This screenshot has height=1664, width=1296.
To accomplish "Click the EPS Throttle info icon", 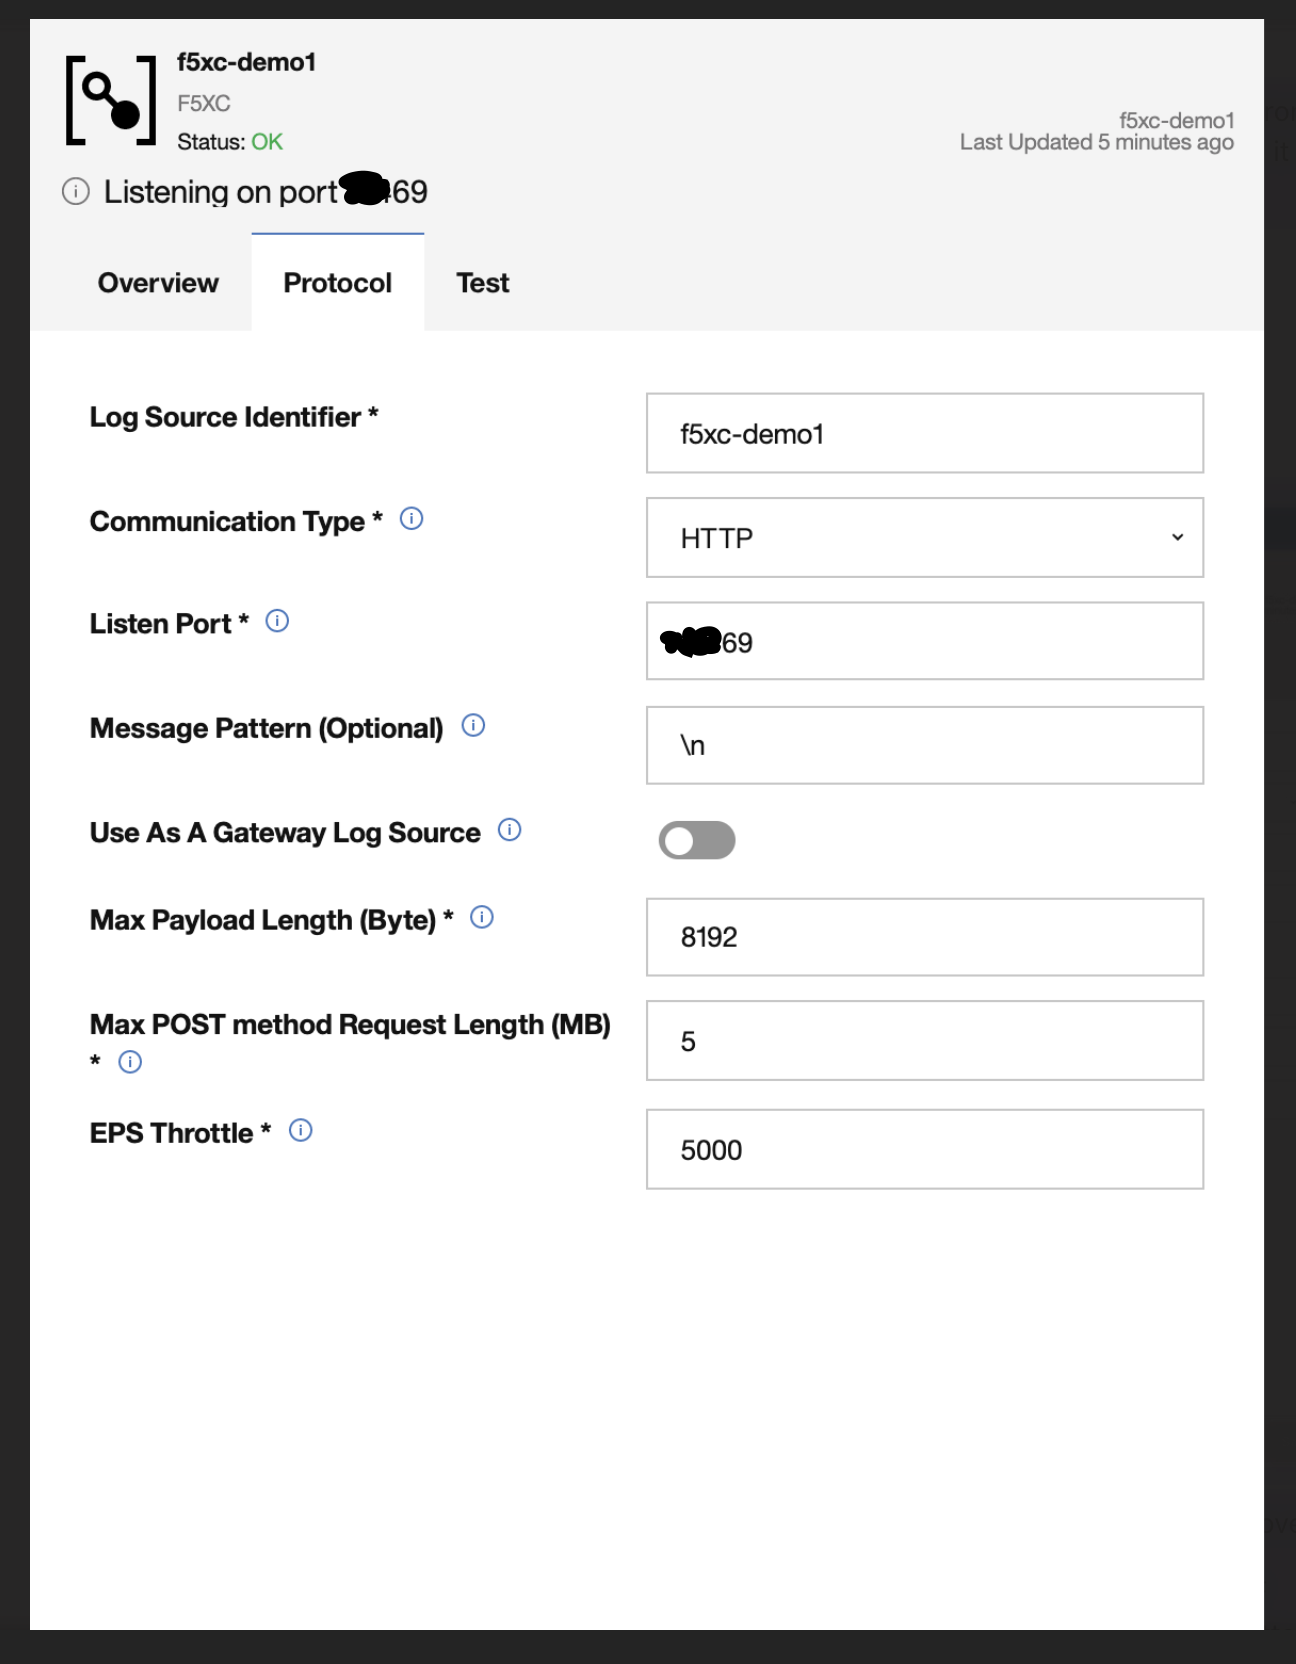I will [x=298, y=1129].
